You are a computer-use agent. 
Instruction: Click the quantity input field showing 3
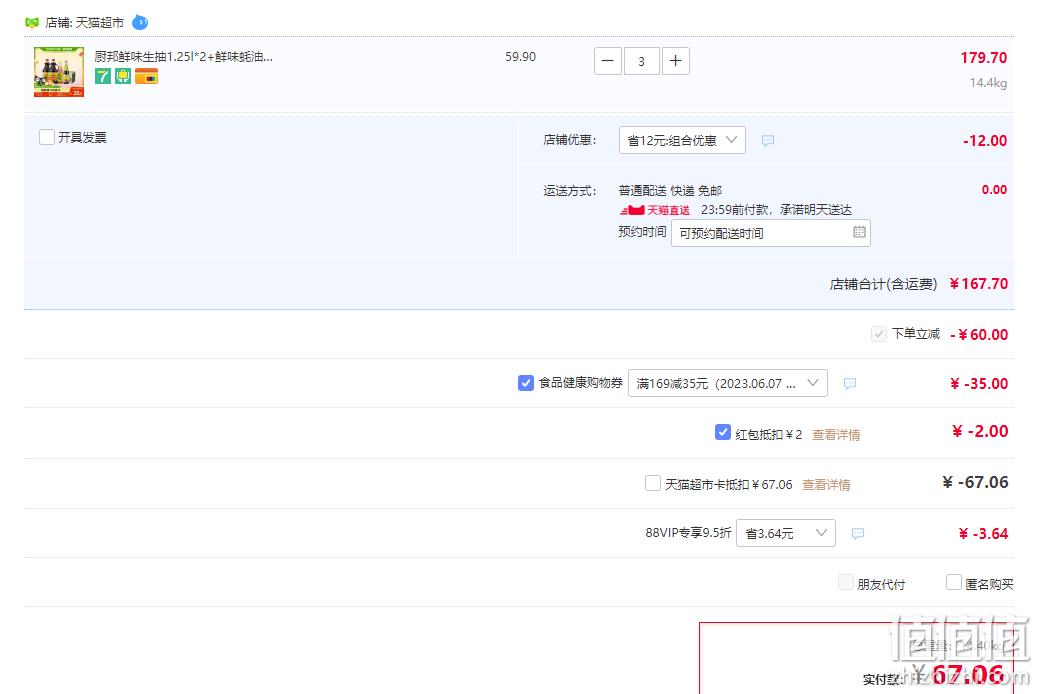641,61
